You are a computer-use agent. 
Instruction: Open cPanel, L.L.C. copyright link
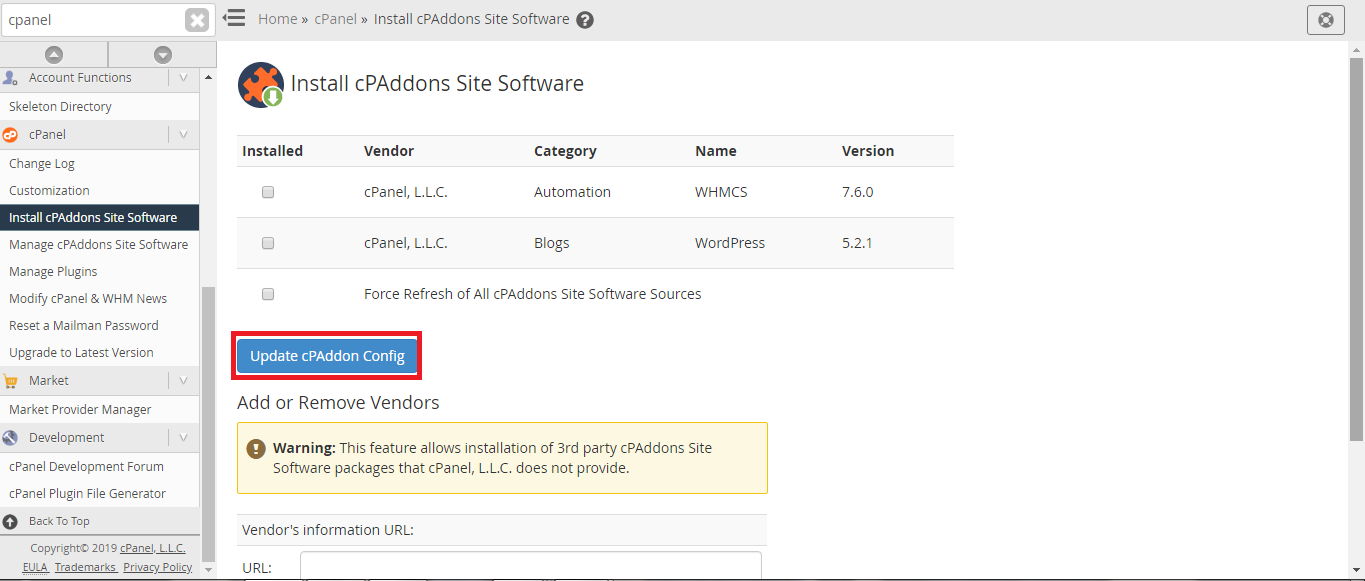tap(153, 548)
